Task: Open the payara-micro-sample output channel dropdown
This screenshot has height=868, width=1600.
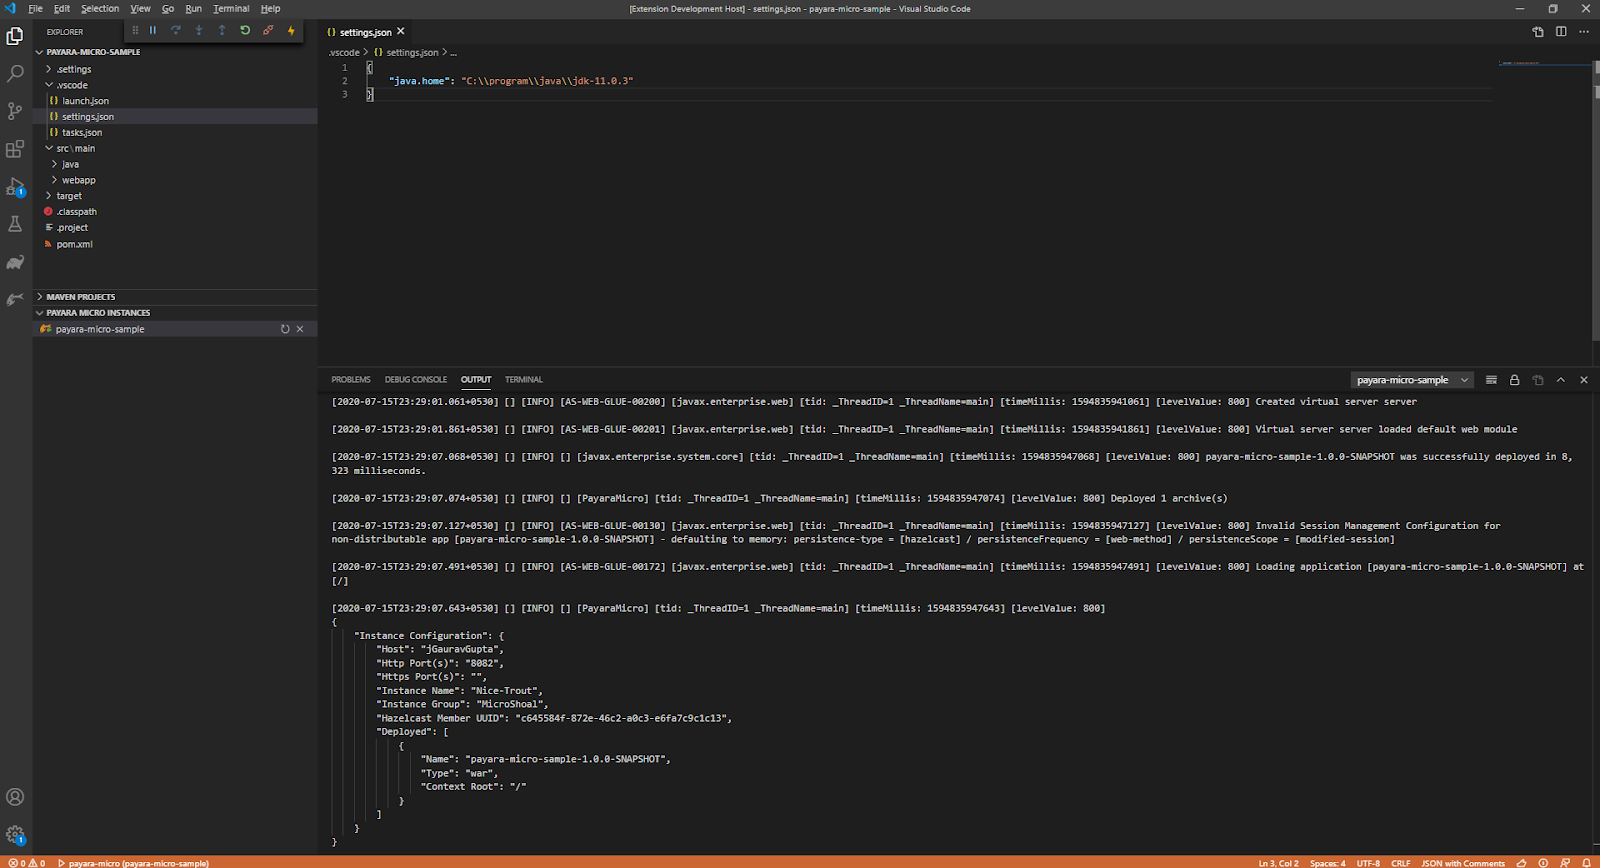Action: [x=1412, y=380]
